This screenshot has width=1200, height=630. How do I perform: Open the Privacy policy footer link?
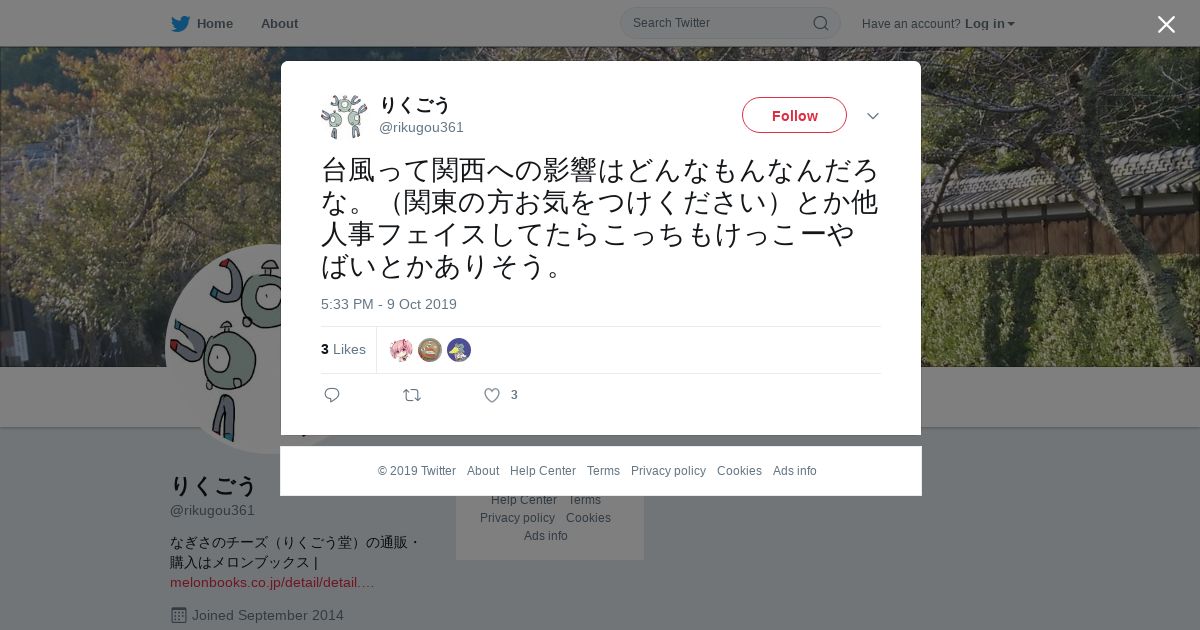tap(668, 471)
